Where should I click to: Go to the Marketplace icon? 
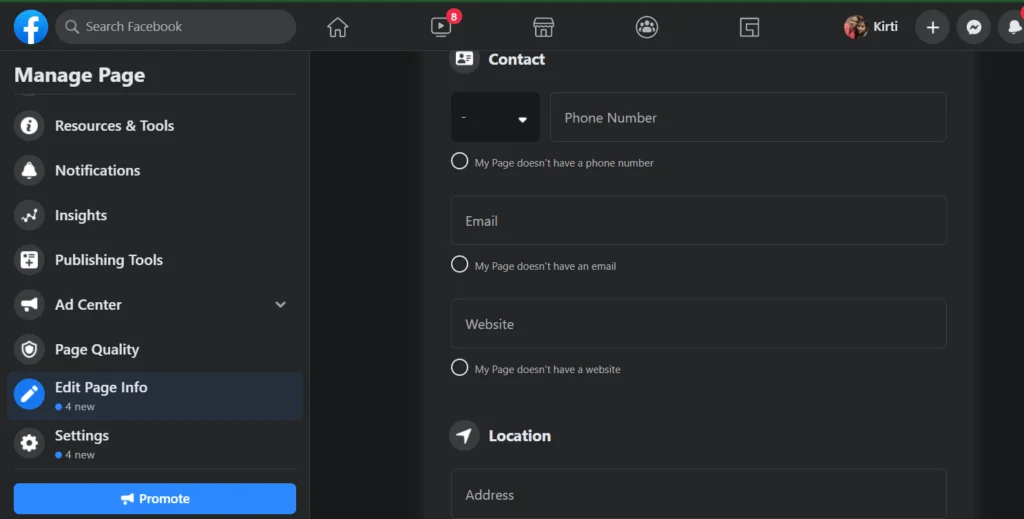[x=543, y=27]
